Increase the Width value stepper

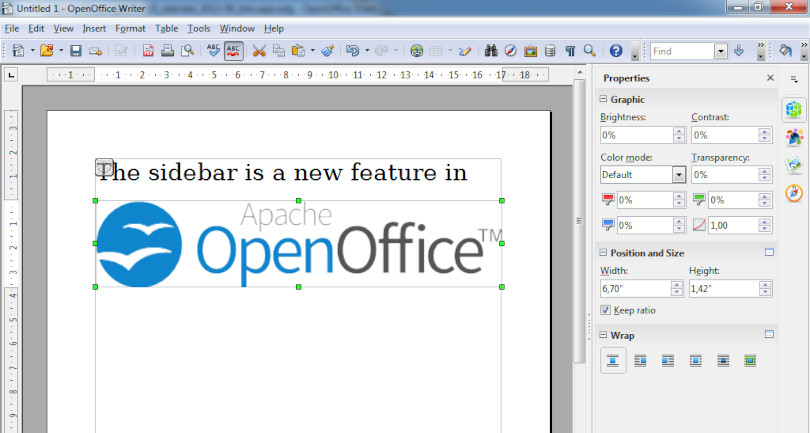[677, 285]
